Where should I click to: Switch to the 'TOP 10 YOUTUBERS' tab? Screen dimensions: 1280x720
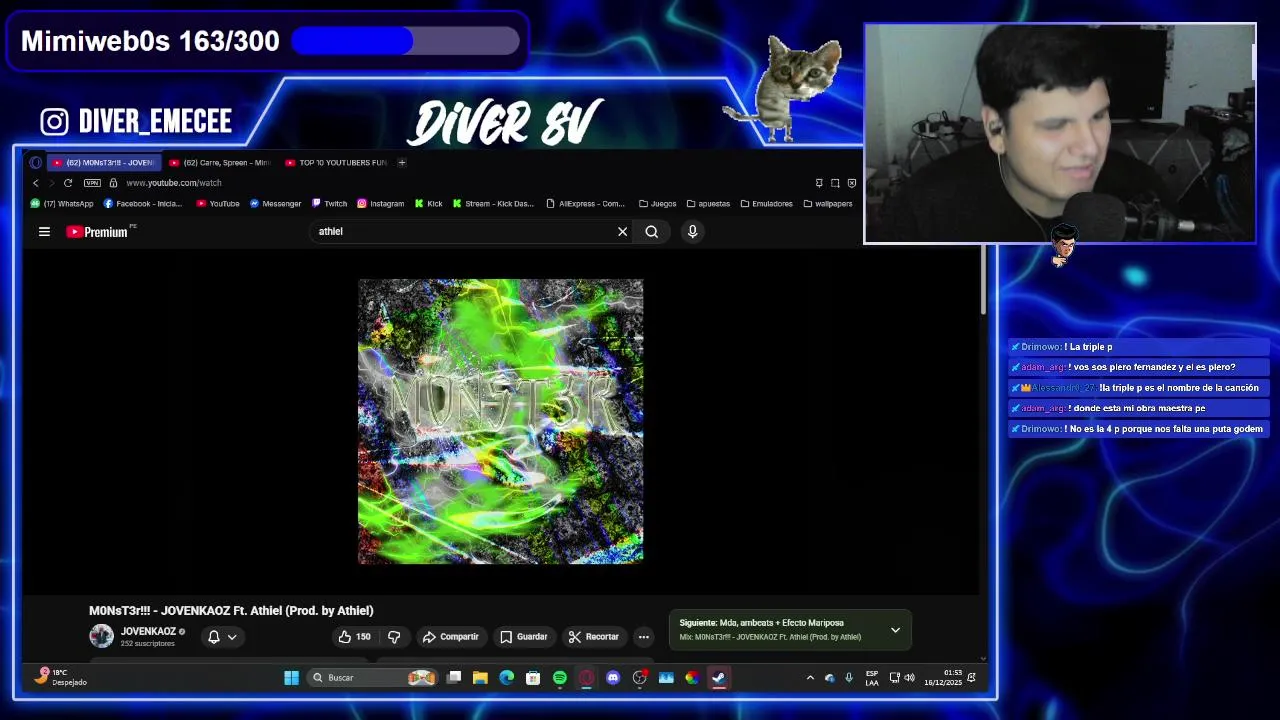(336, 162)
